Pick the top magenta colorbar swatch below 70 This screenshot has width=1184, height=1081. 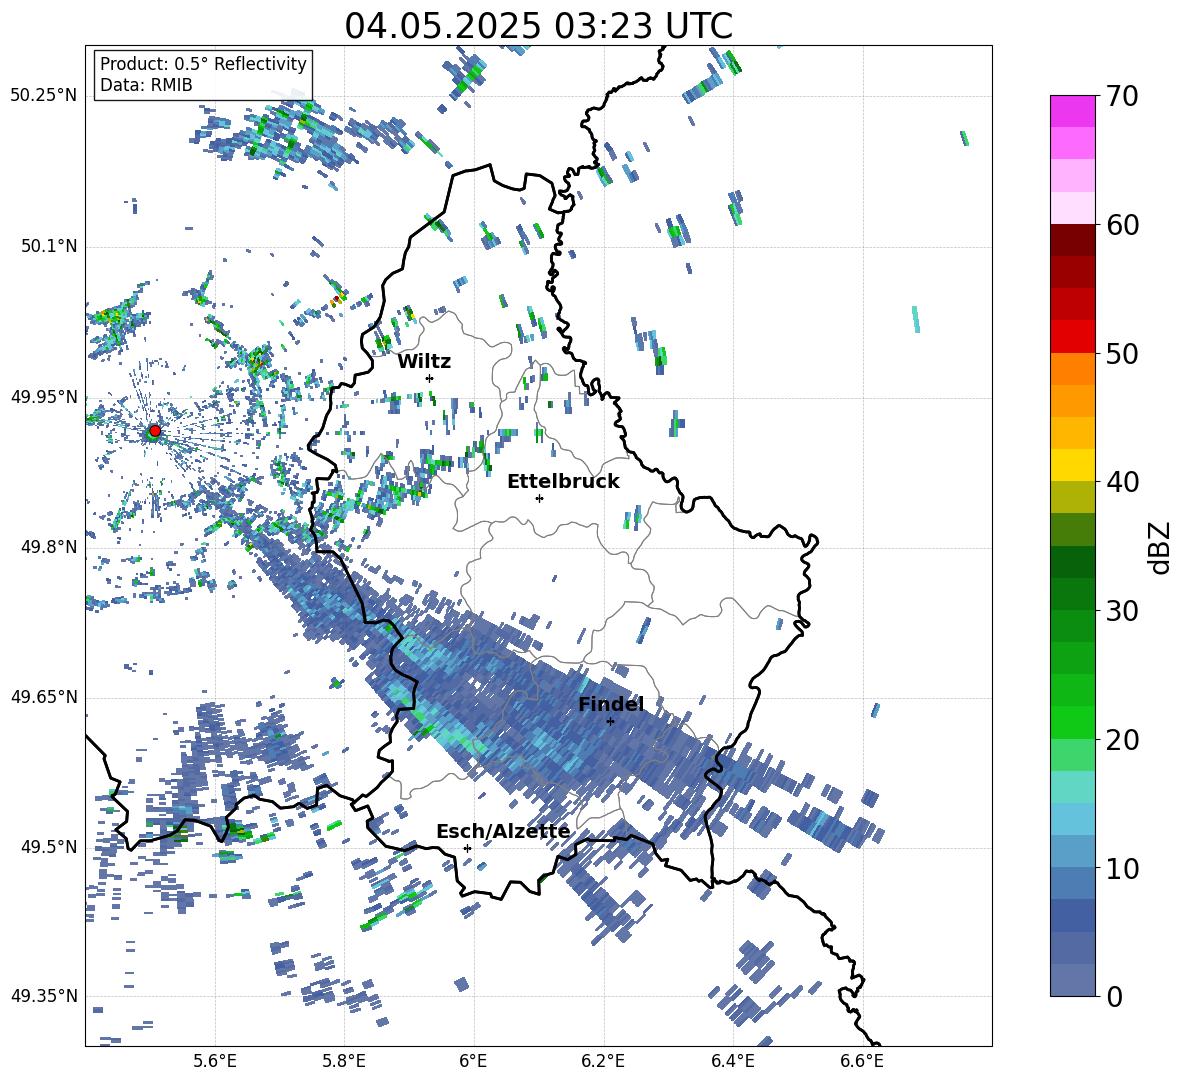click(x=1072, y=112)
